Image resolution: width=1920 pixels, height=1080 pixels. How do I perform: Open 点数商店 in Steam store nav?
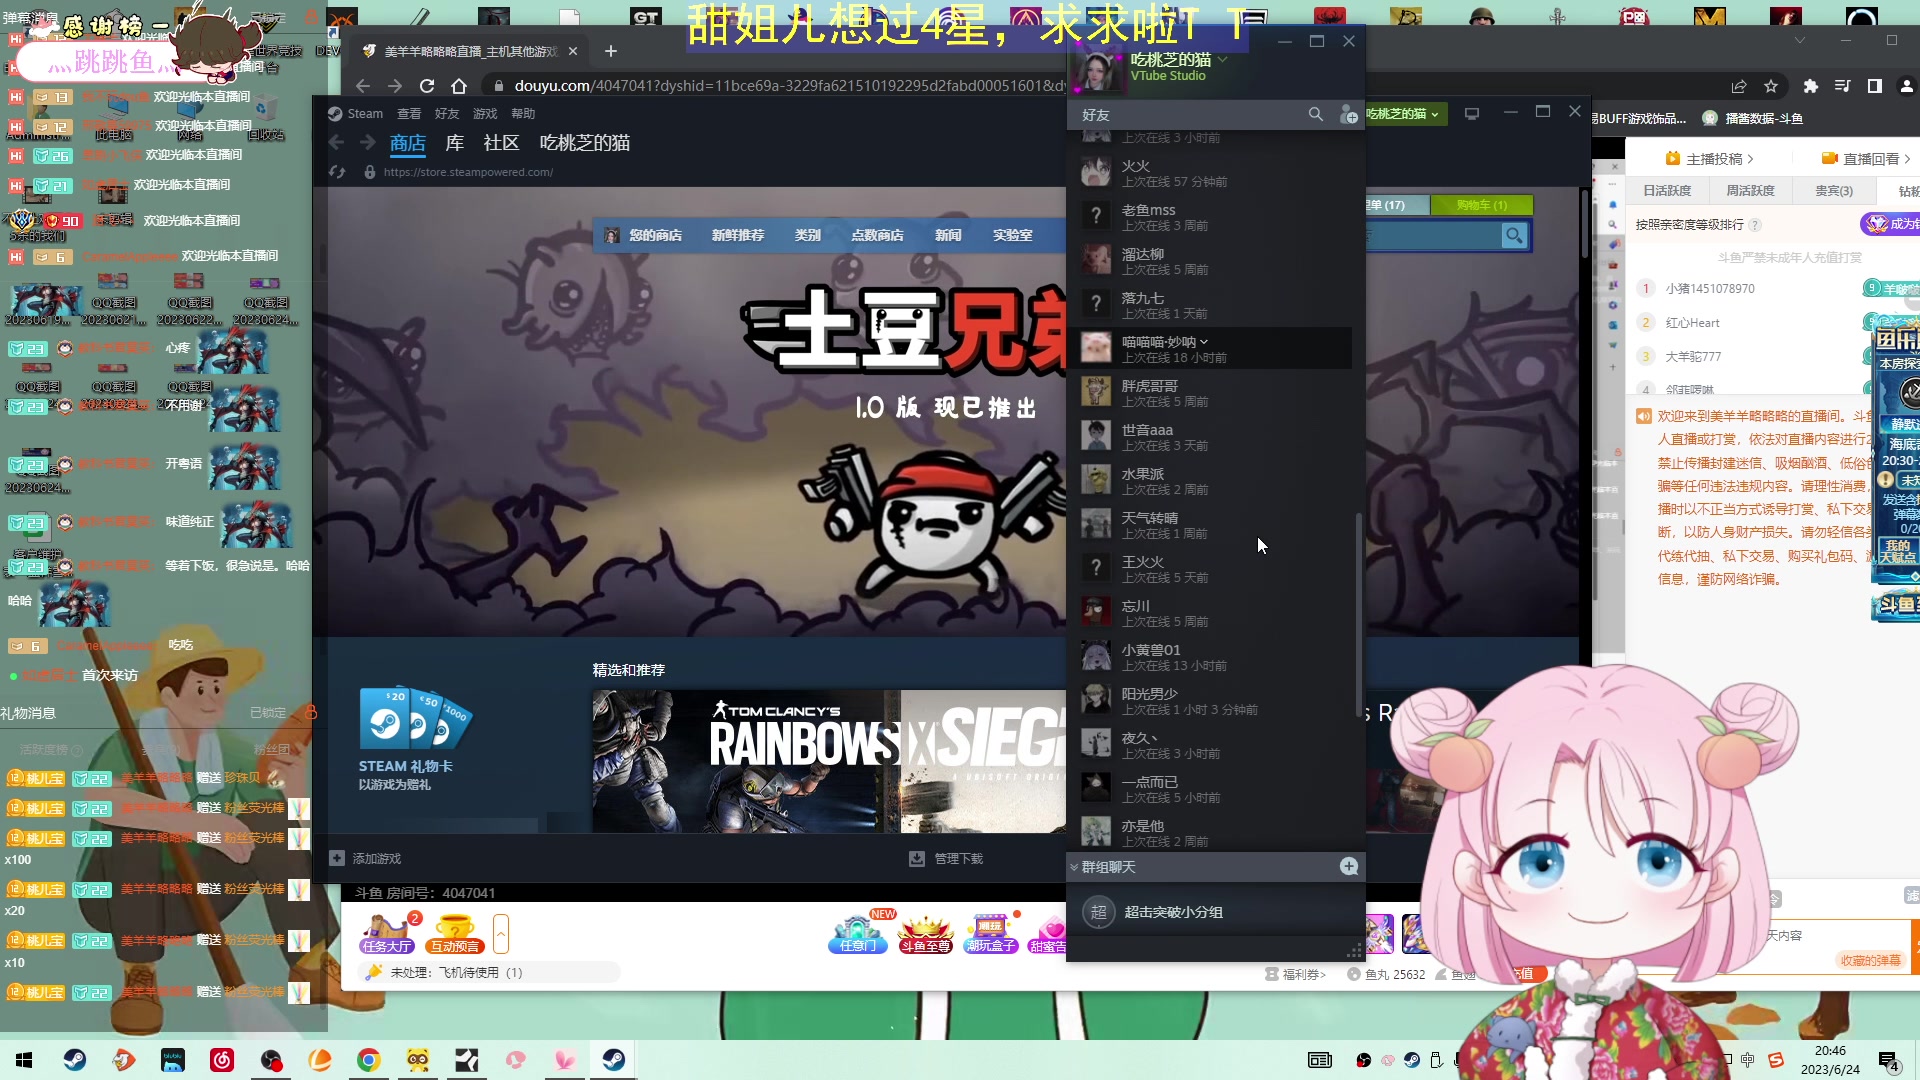(877, 235)
